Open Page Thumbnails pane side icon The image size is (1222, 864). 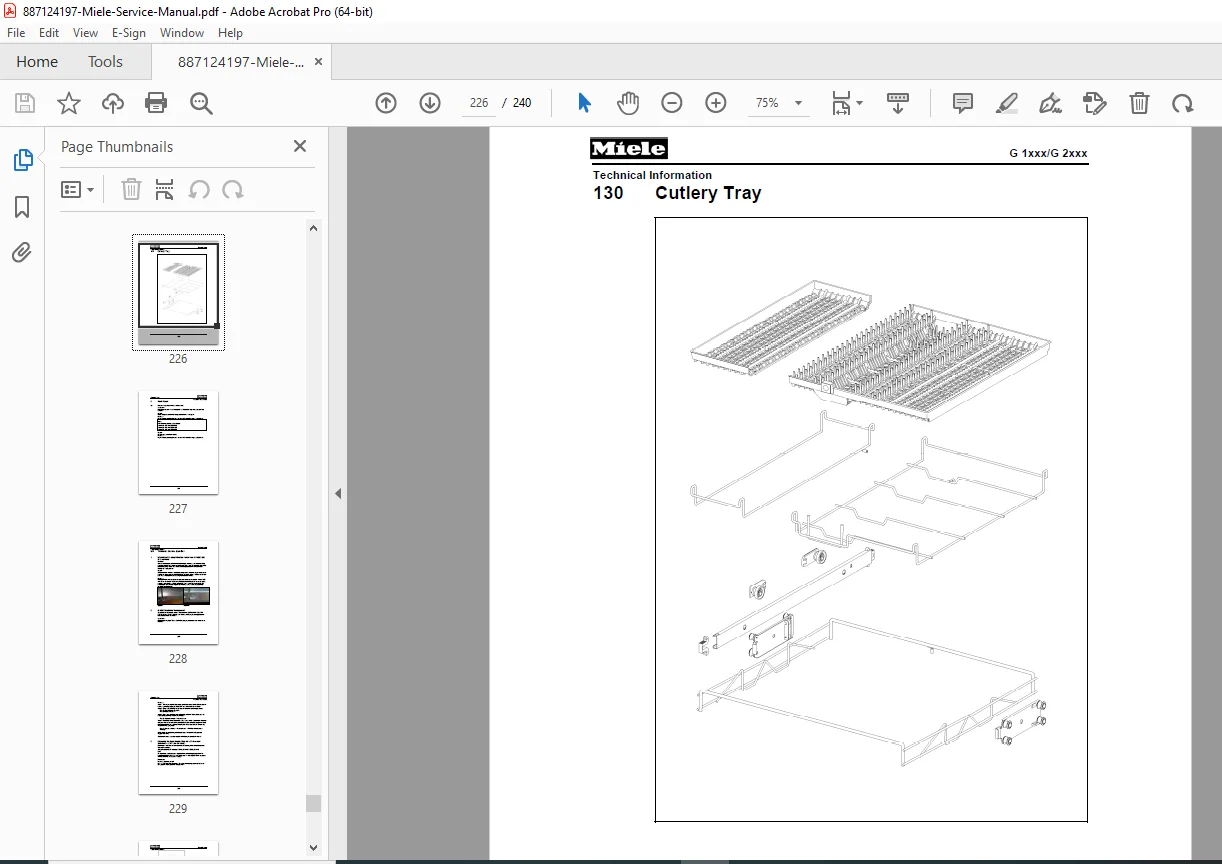point(22,160)
